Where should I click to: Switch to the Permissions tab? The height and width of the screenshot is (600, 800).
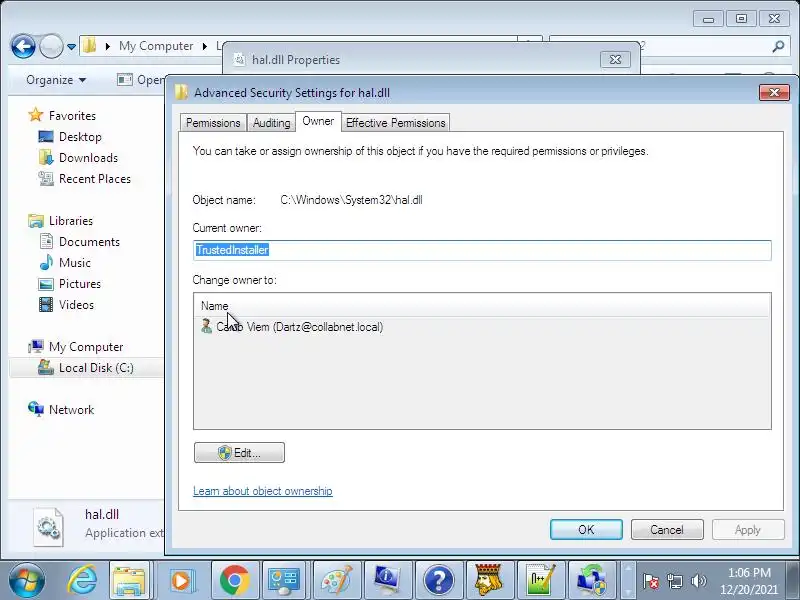pyautogui.click(x=213, y=123)
